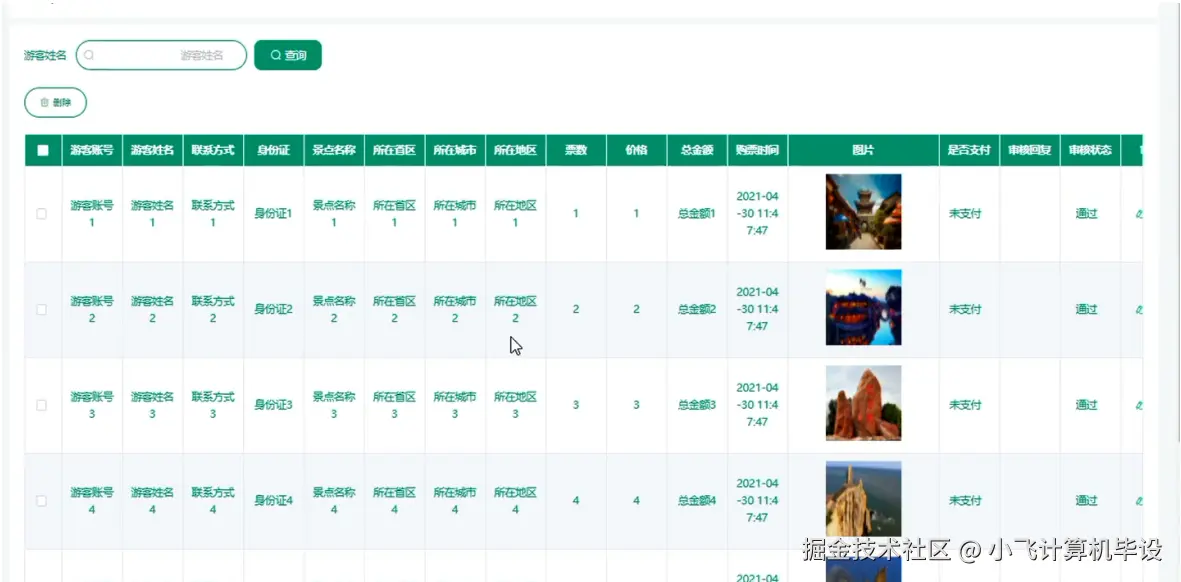
Task: Click the 未支付 status in the 游客账号3 row
Action: [965, 405]
